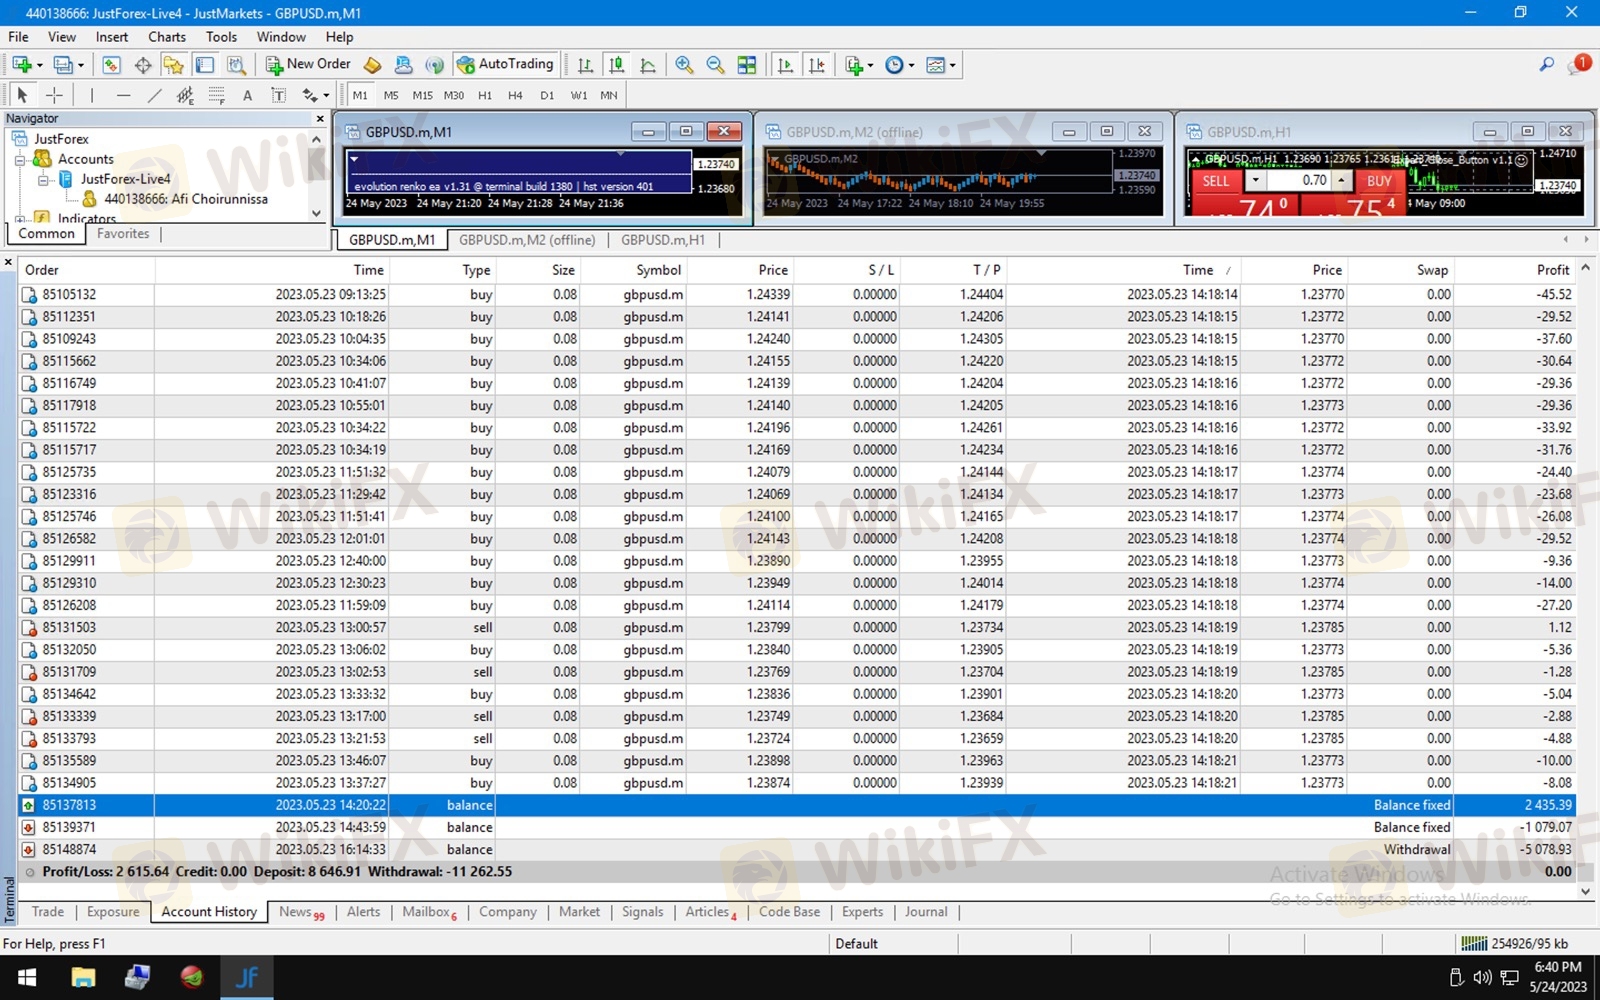The image size is (1600, 1000).
Task: Click the Zoom Out magnifier icon
Action: click(x=715, y=64)
